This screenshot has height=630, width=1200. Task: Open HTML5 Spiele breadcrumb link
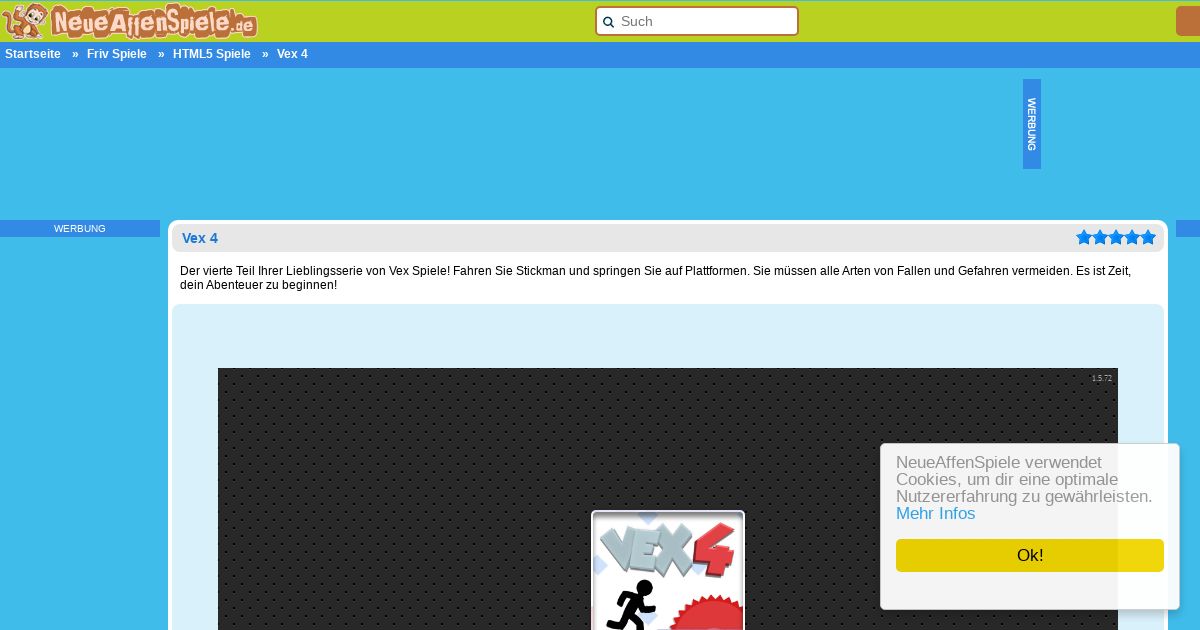pyautogui.click(x=212, y=54)
